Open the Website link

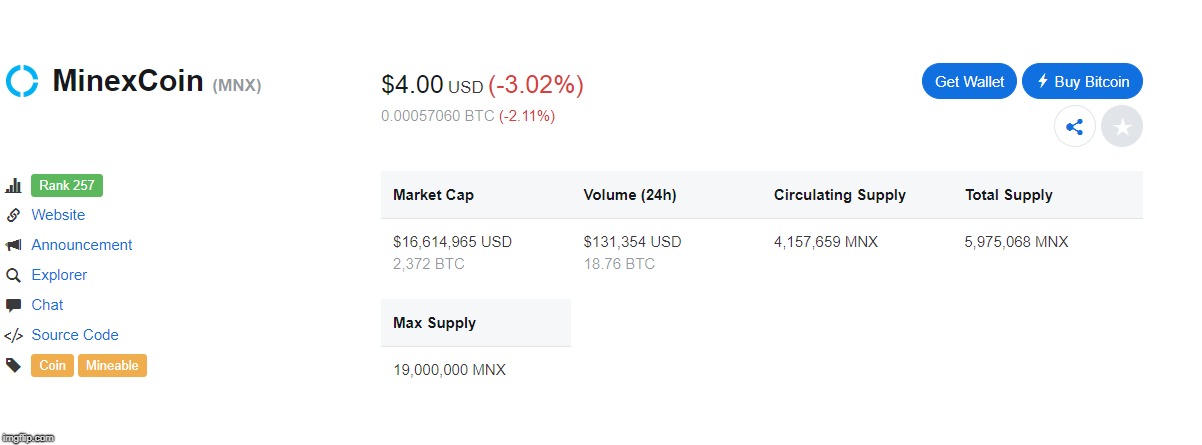[x=58, y=215]
